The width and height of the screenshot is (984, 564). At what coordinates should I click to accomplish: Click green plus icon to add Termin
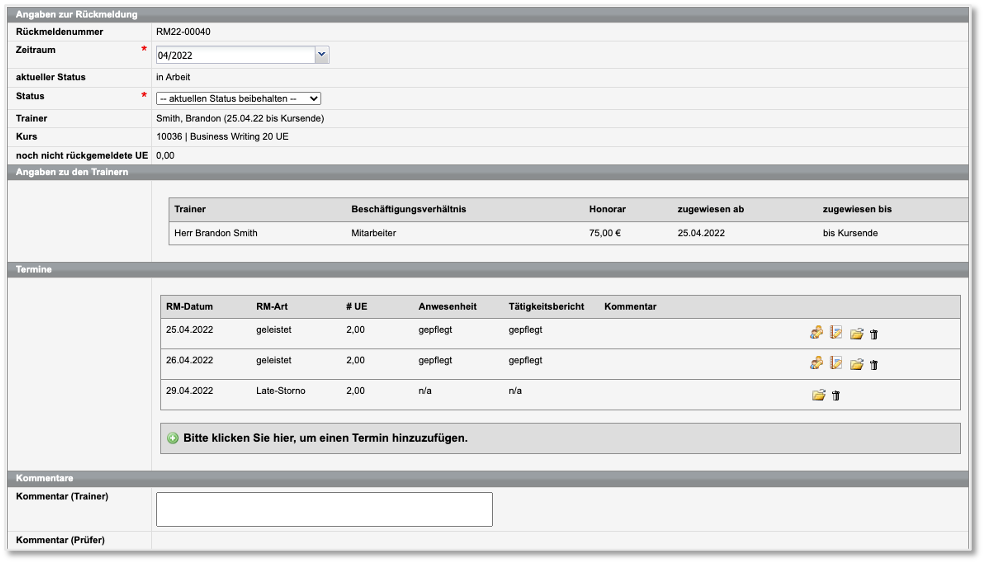point(173,438)
